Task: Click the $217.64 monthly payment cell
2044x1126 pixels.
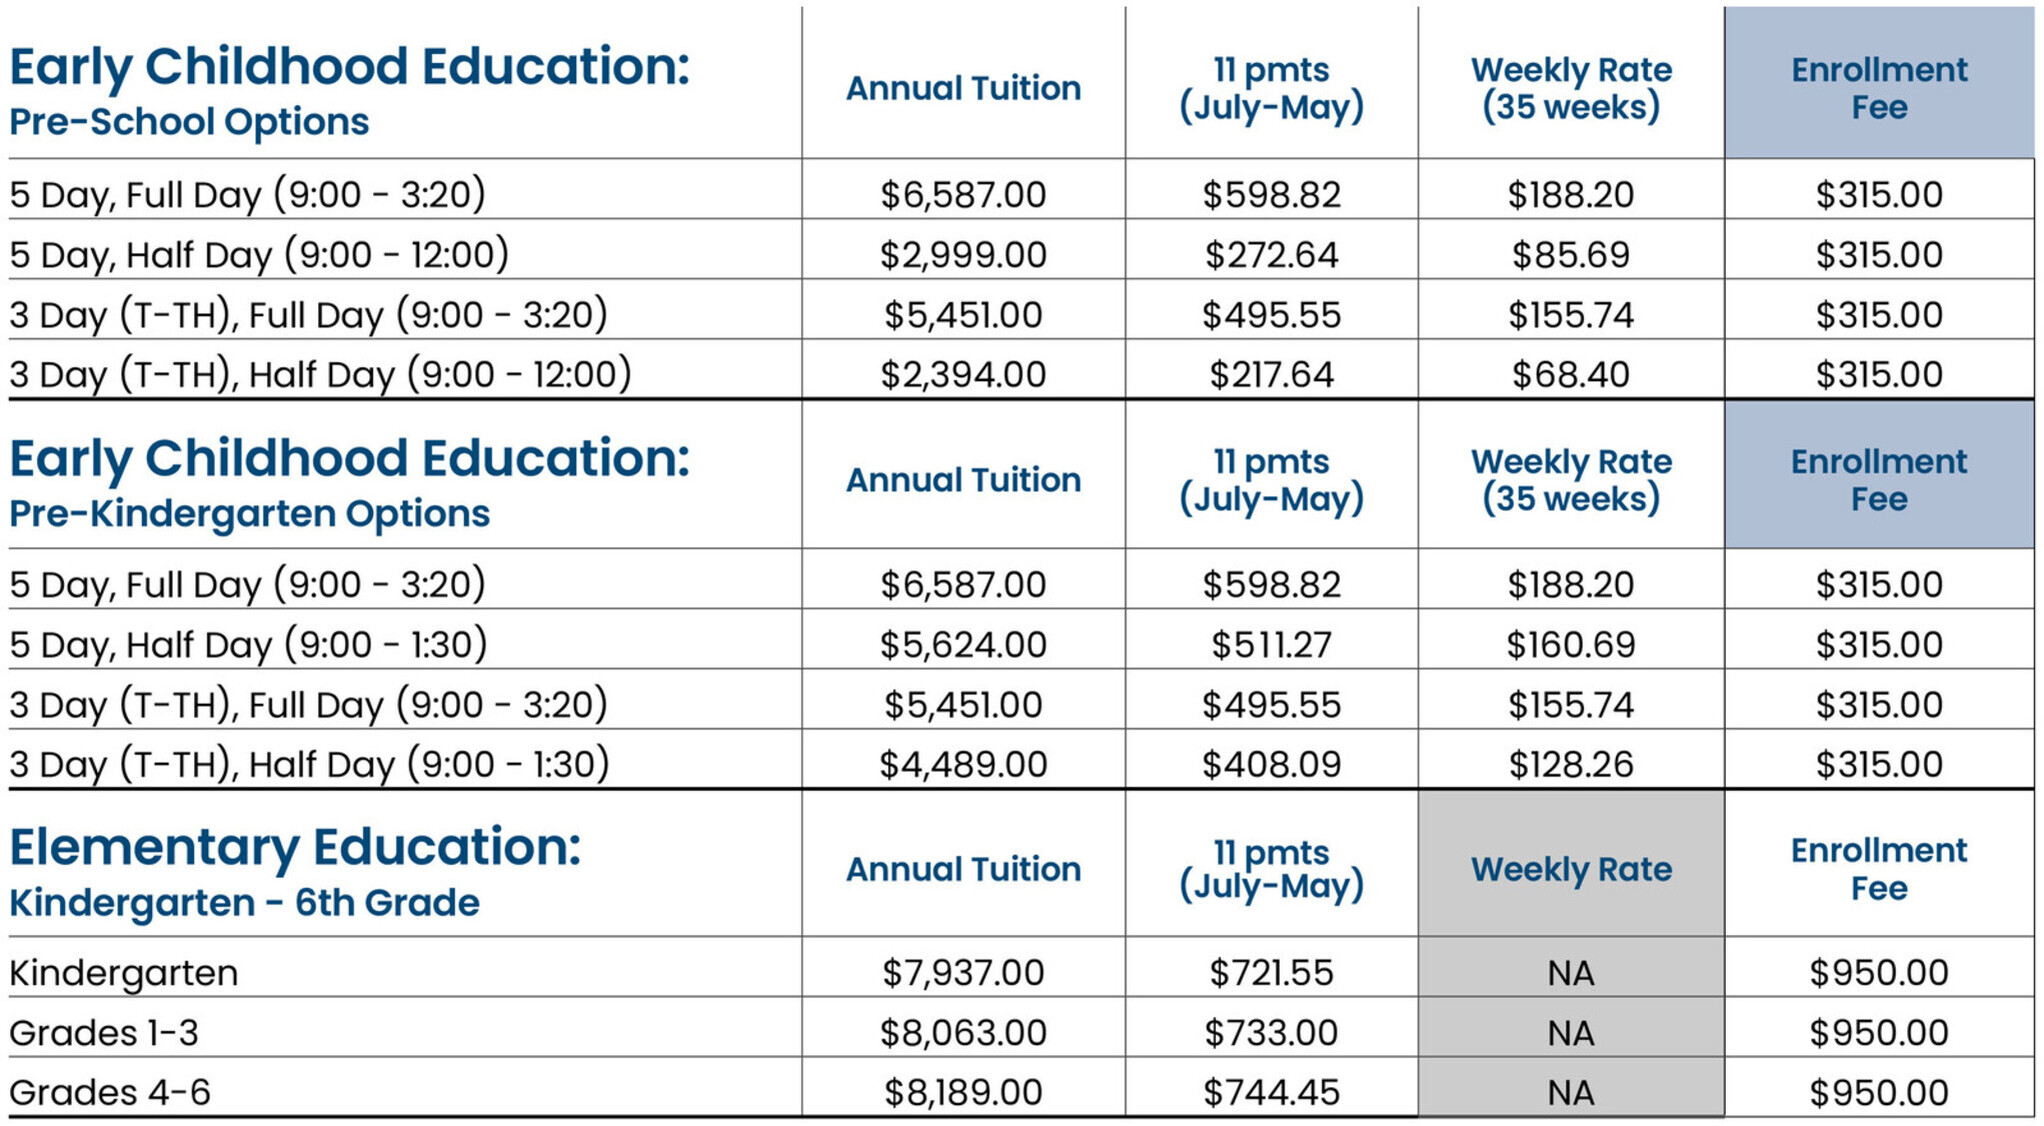Action: (x=1271, y=375)
